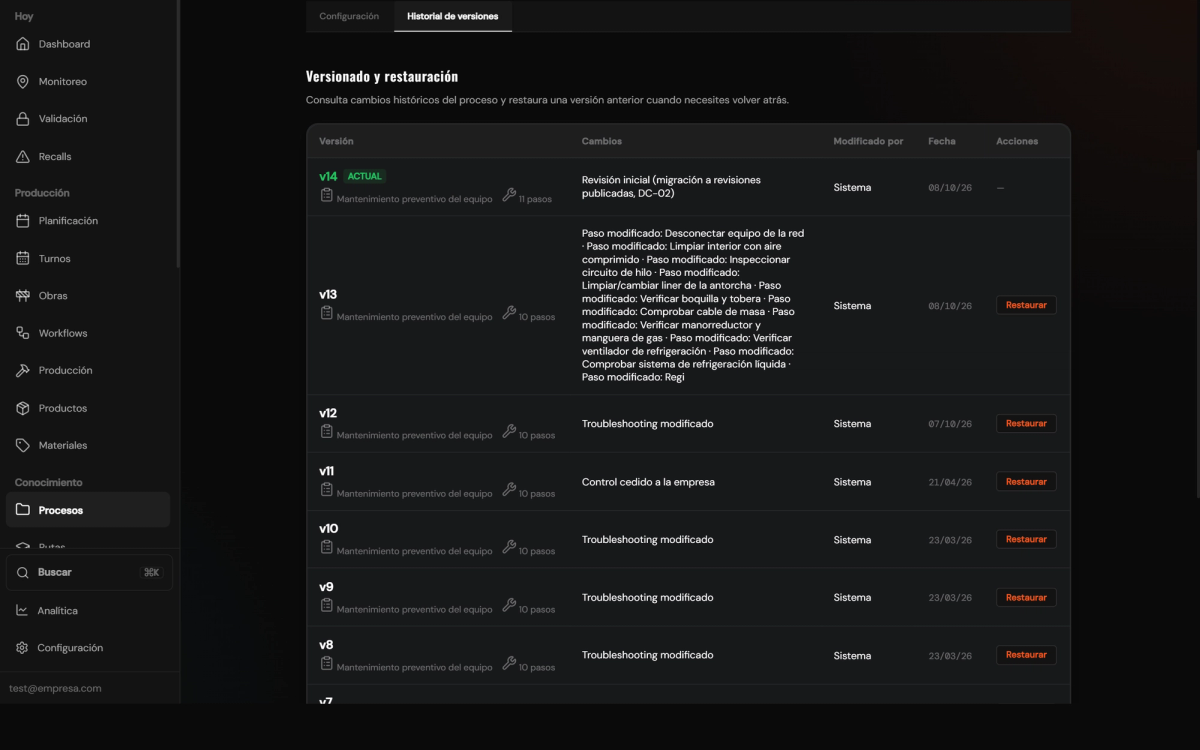Click the Producción section heading in sidebar
This screenshot has height=750, width=1200.
[x=42, y=193]
